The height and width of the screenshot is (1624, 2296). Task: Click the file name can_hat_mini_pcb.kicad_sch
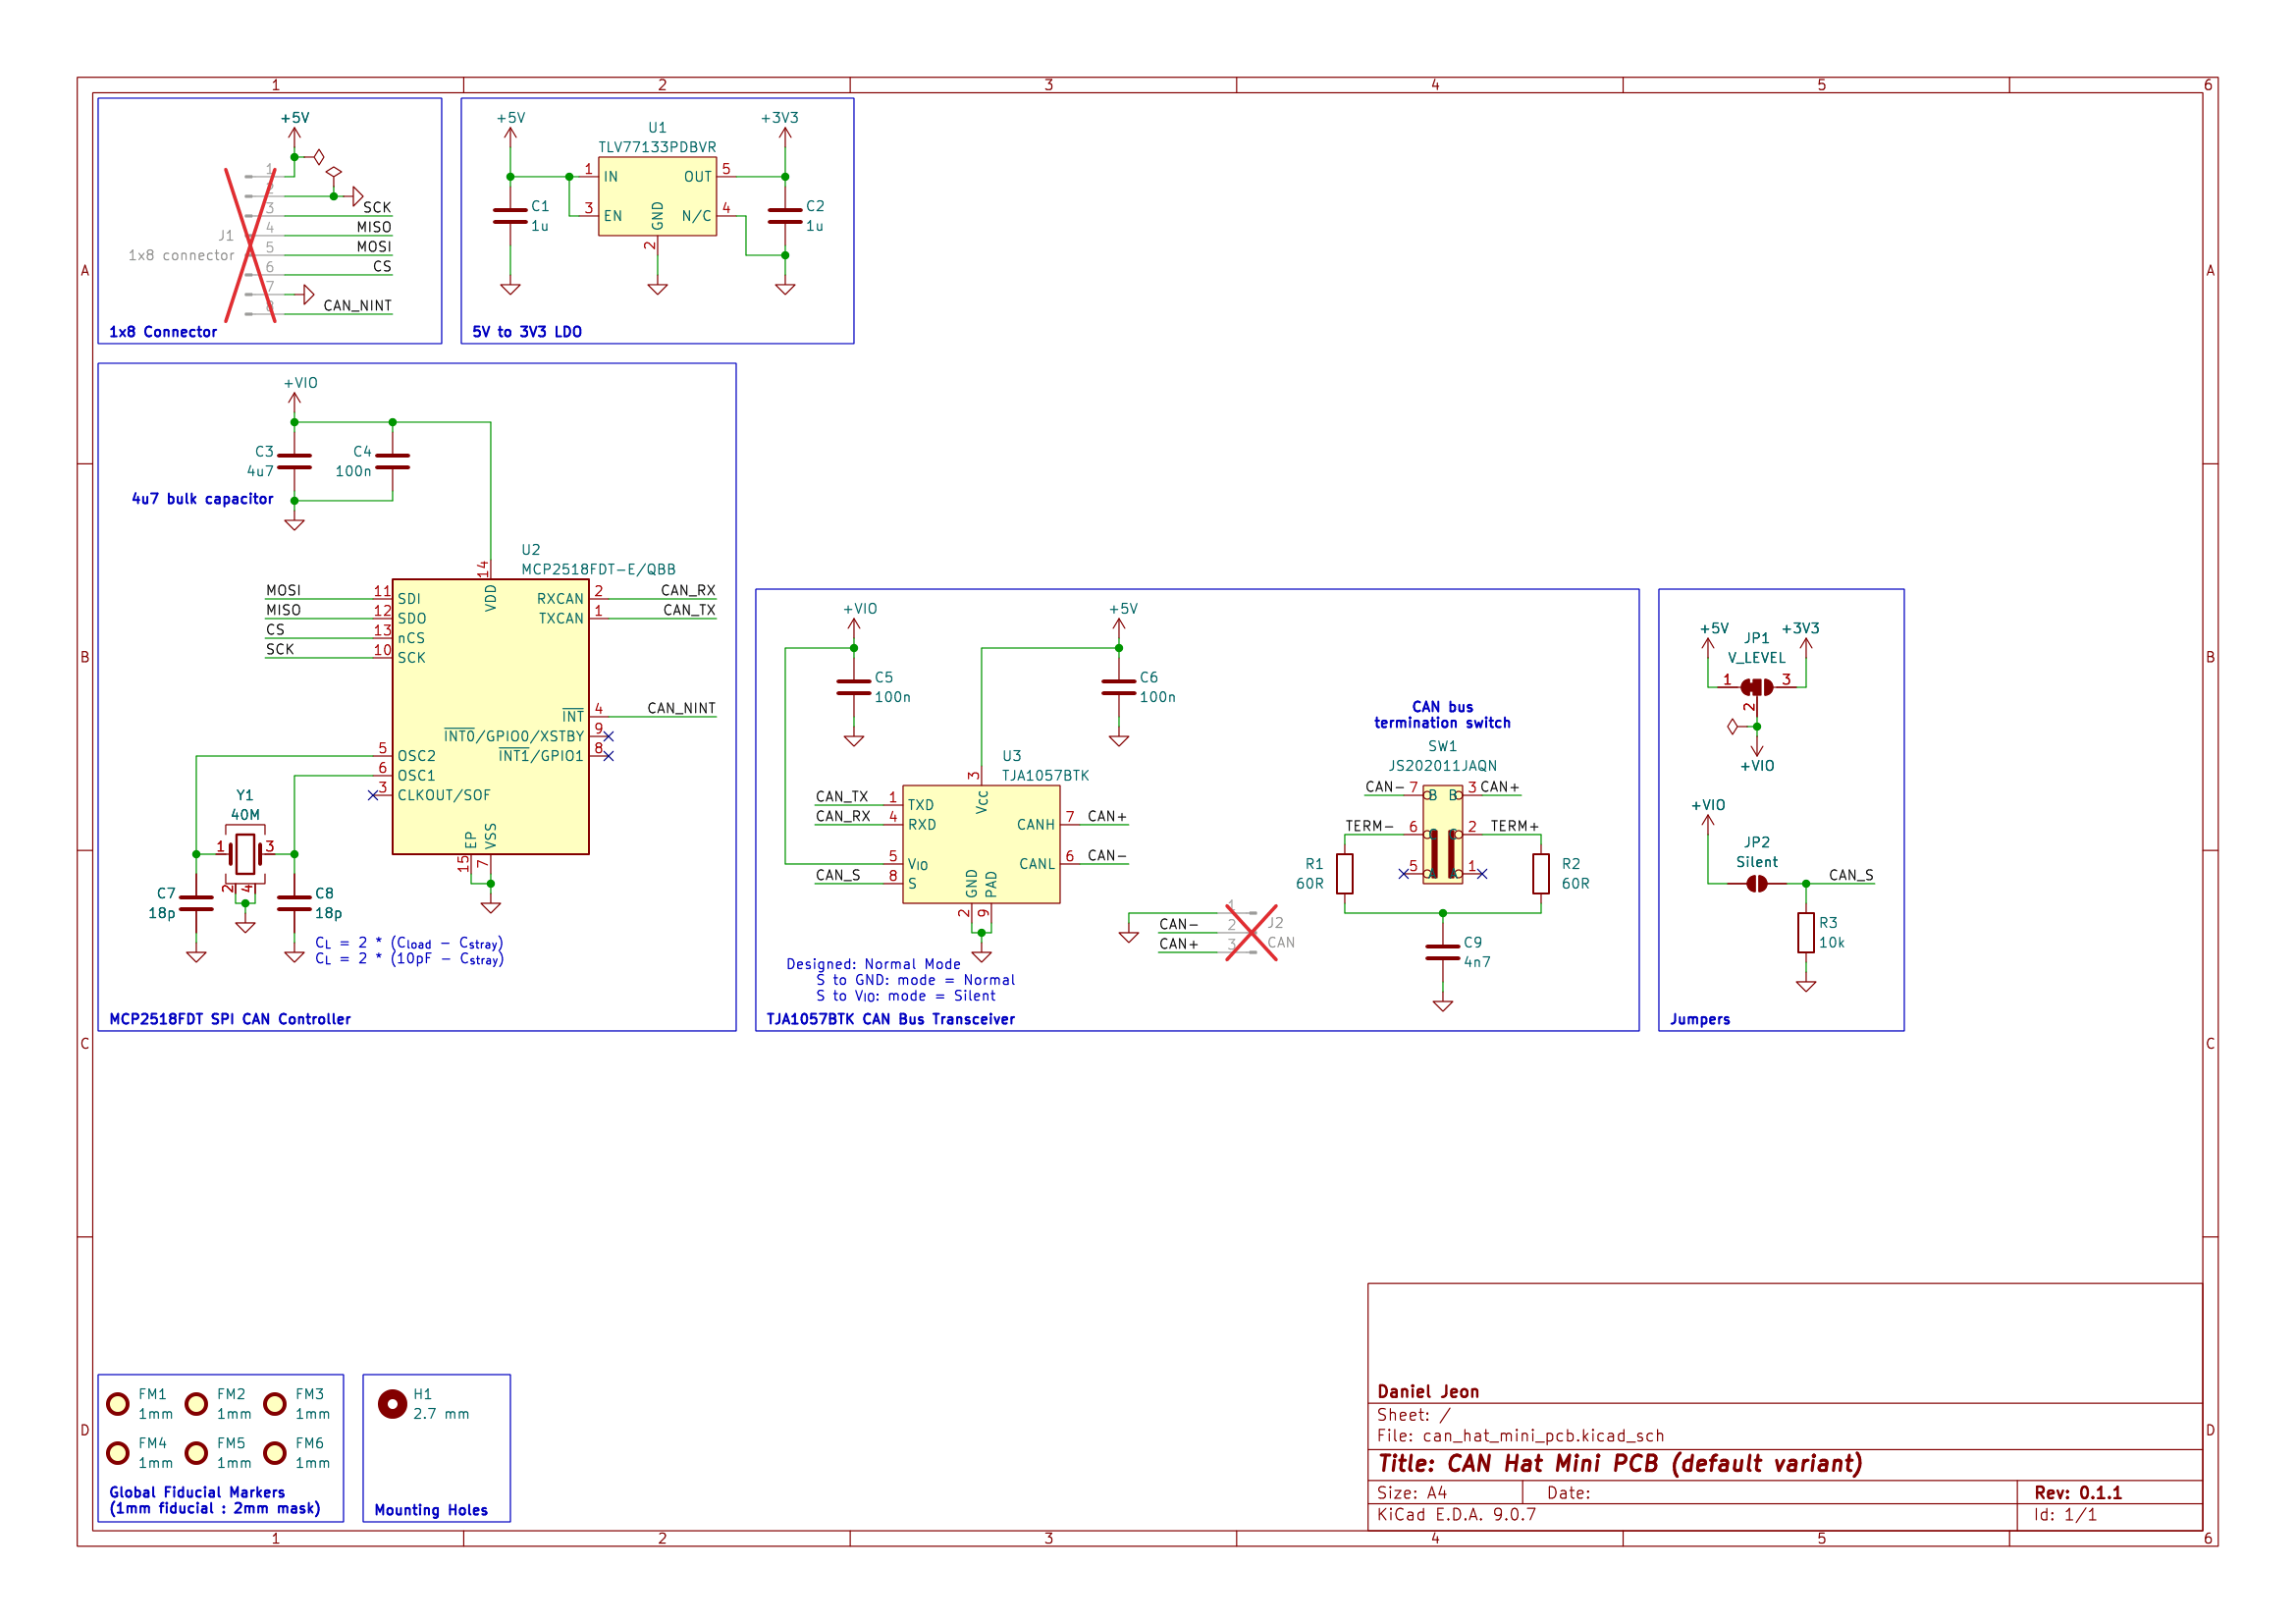[x=1543, y=1436]
